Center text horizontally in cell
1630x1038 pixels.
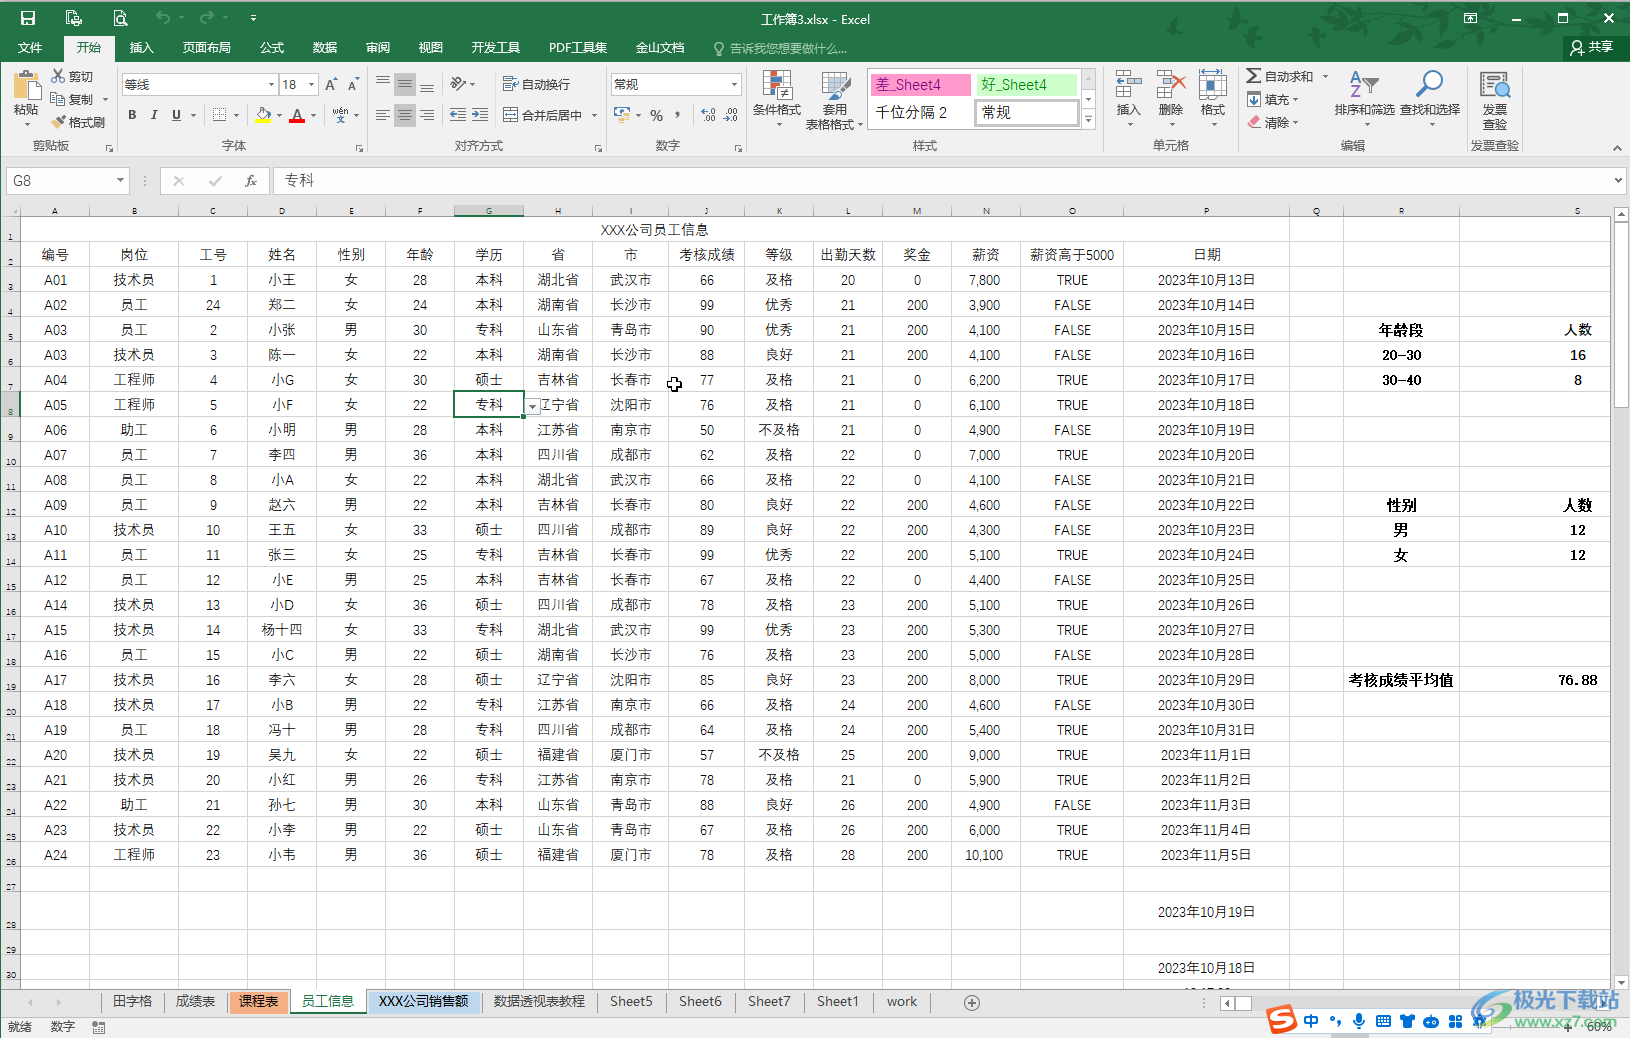coord(405,115)
